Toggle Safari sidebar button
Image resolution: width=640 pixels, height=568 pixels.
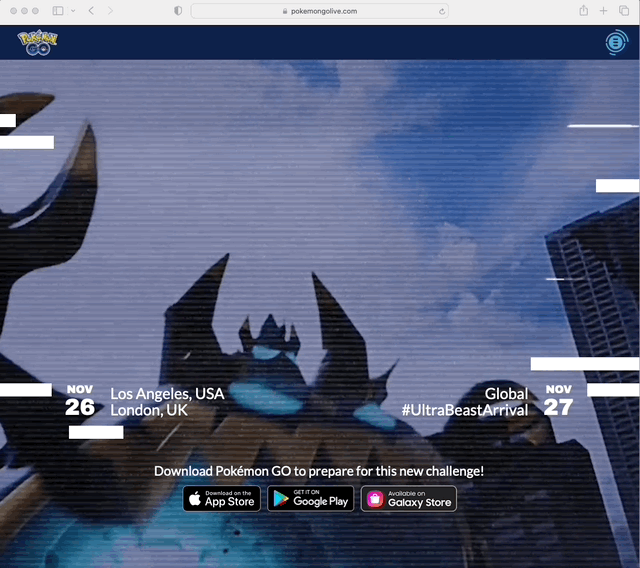58,11
